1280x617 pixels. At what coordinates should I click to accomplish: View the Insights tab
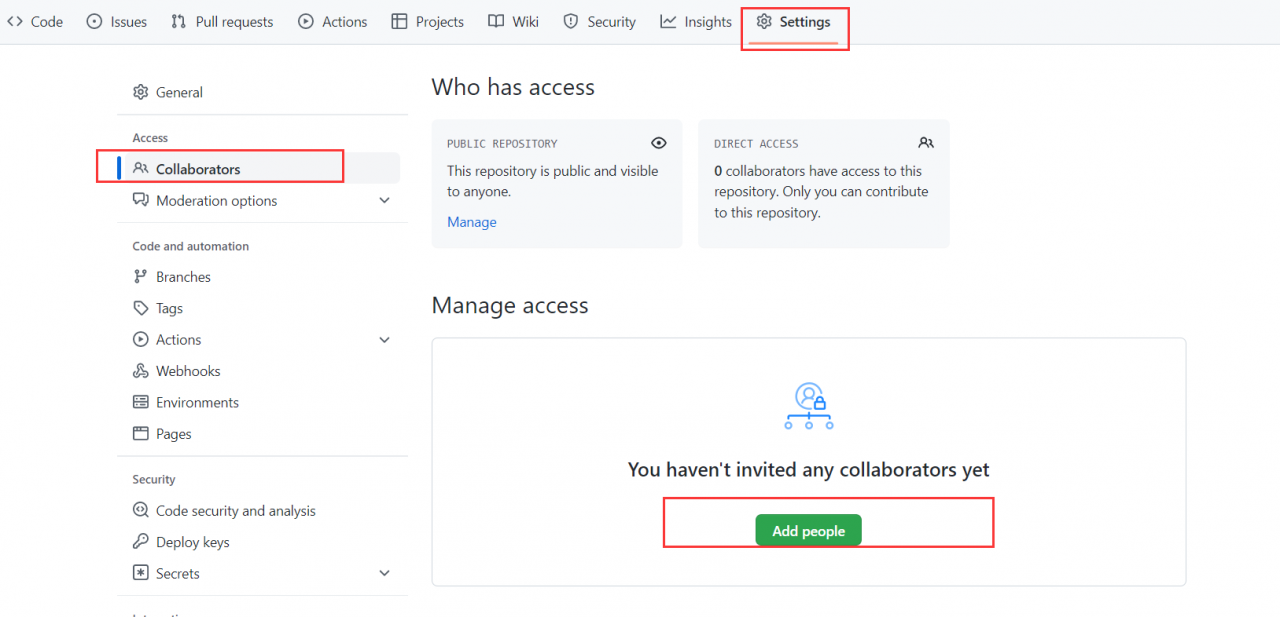tap(696, 22)
